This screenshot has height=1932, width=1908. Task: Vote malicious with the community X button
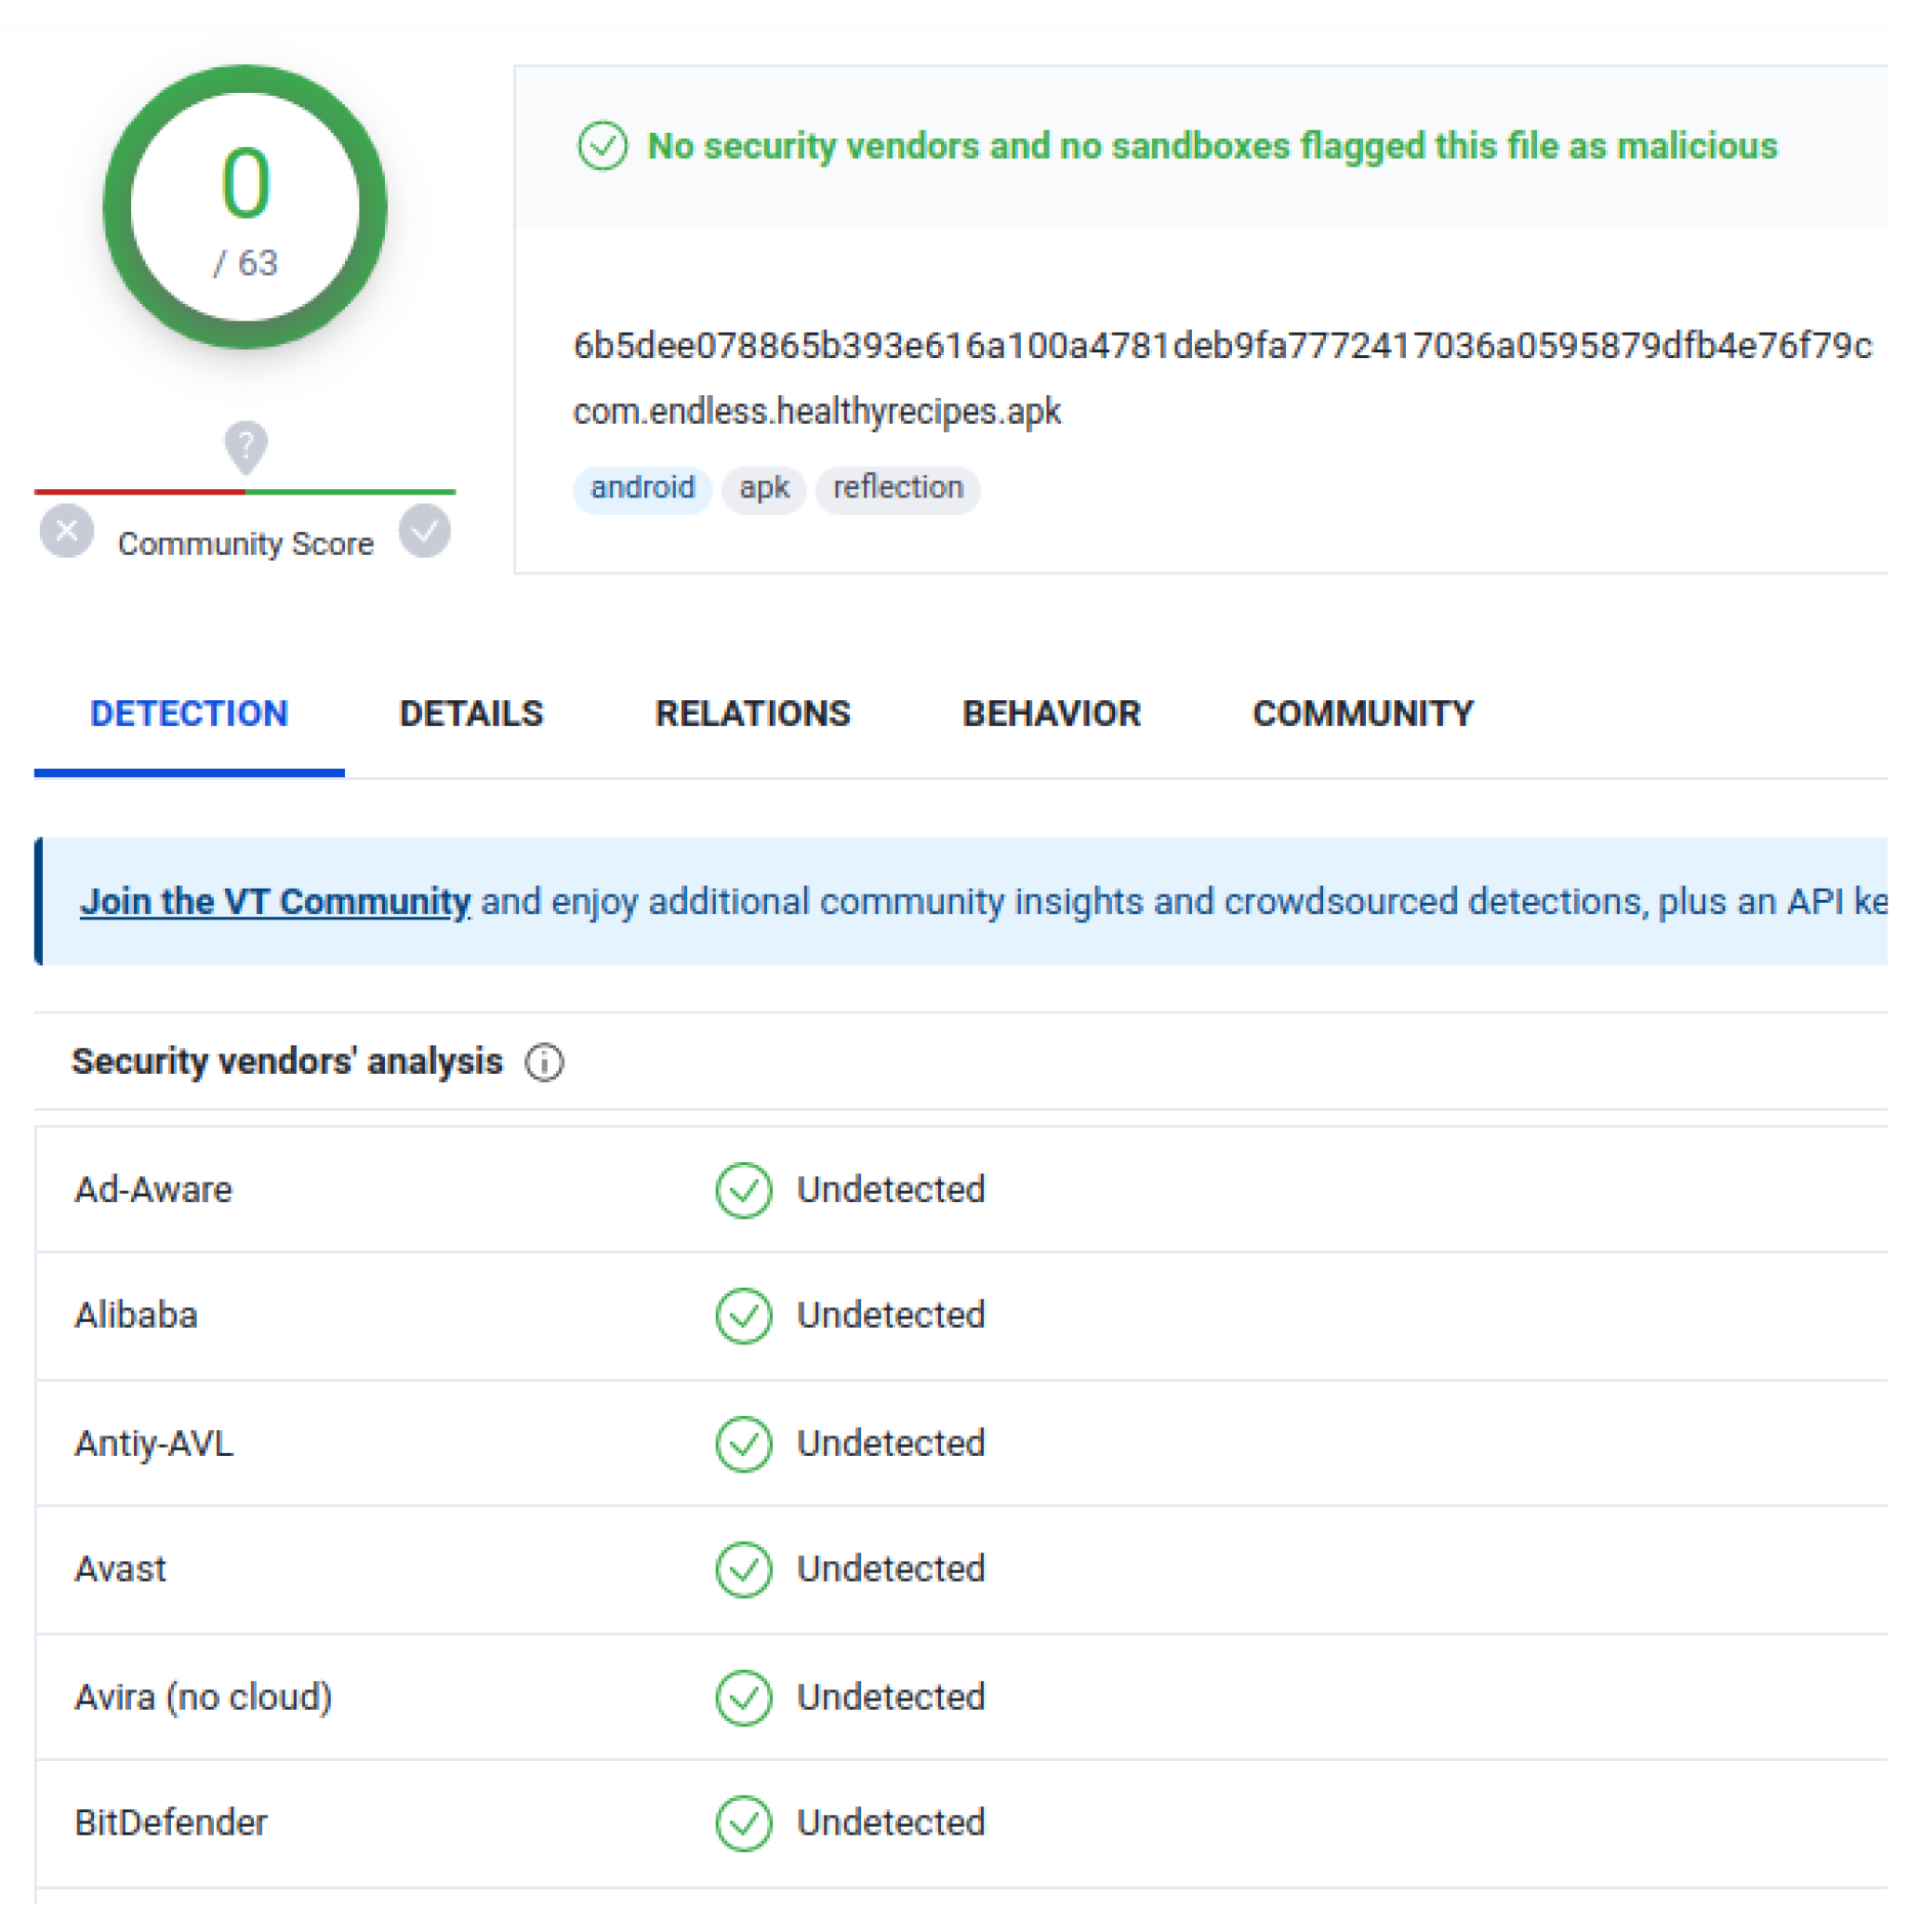pos(67,531)
